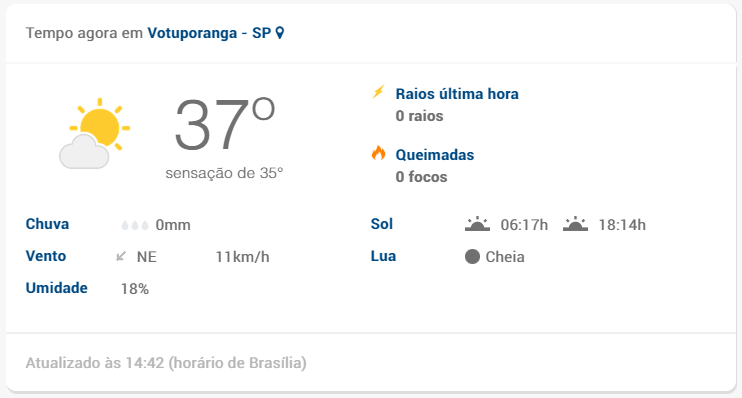Click the Atualizado às 14:42 timestamp
The image size is (742, 398).
point(166,363)
